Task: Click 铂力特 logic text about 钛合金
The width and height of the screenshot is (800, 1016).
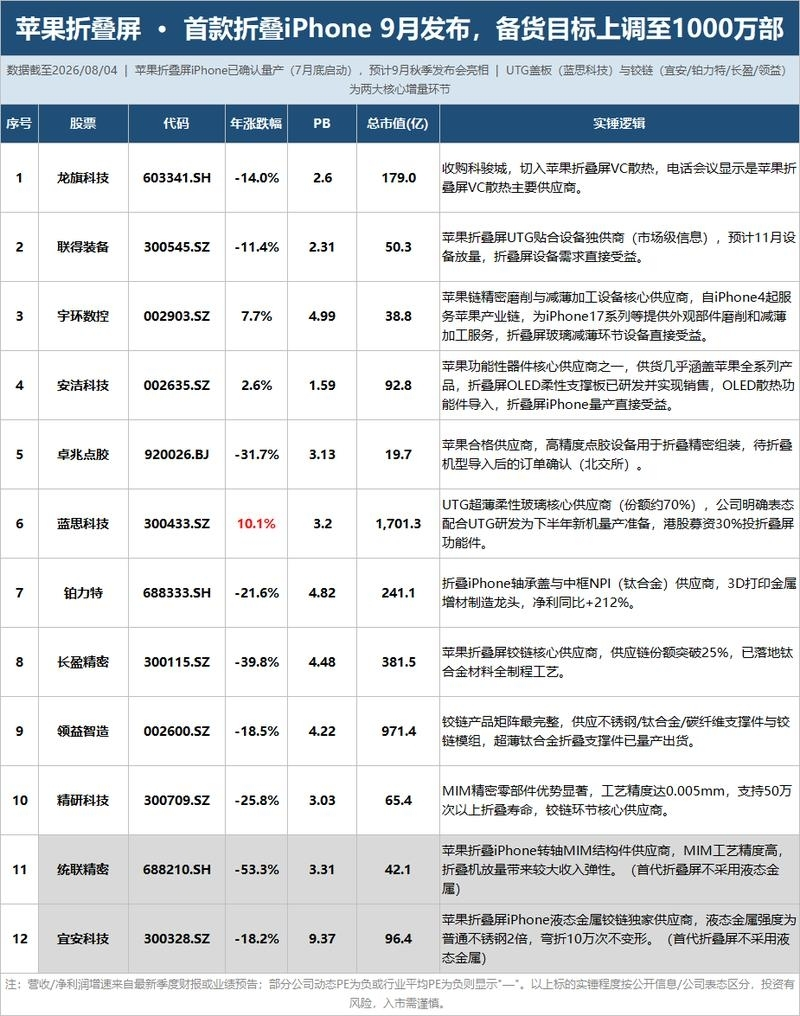Action: click(x=619, y=593)
